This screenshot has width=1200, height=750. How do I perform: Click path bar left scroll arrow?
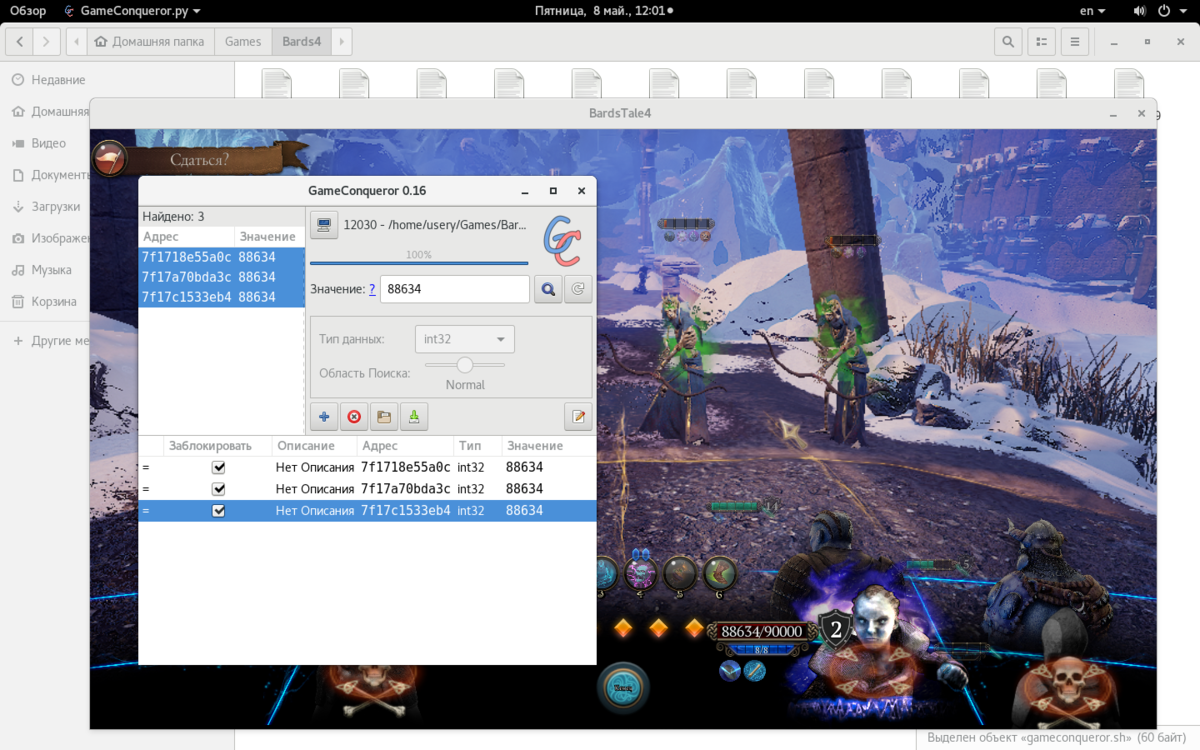click(x=76, y=42)
